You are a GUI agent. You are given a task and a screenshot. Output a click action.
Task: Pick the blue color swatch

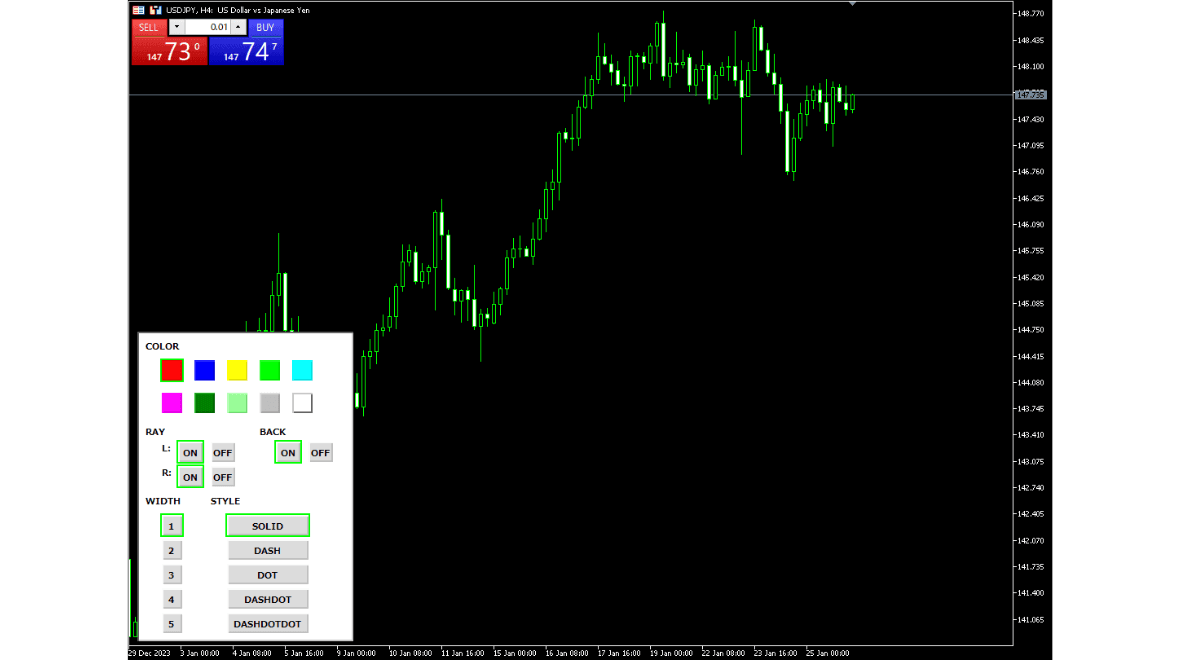pos(204,370)
